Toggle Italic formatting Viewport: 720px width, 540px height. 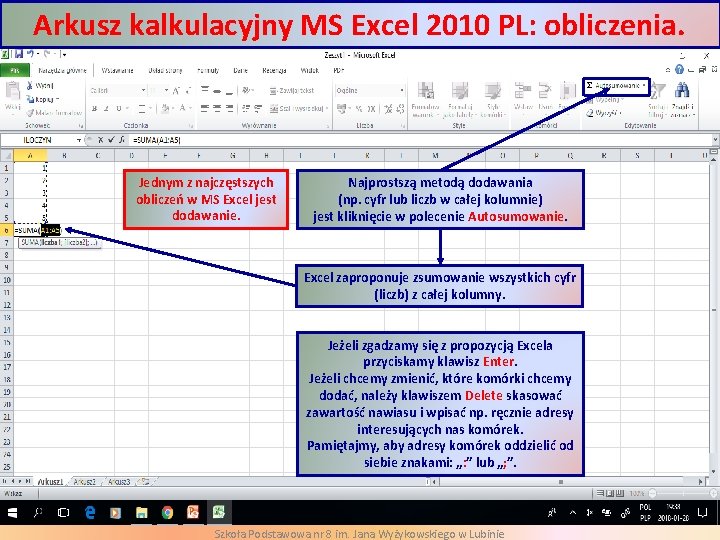pos(106,108)
